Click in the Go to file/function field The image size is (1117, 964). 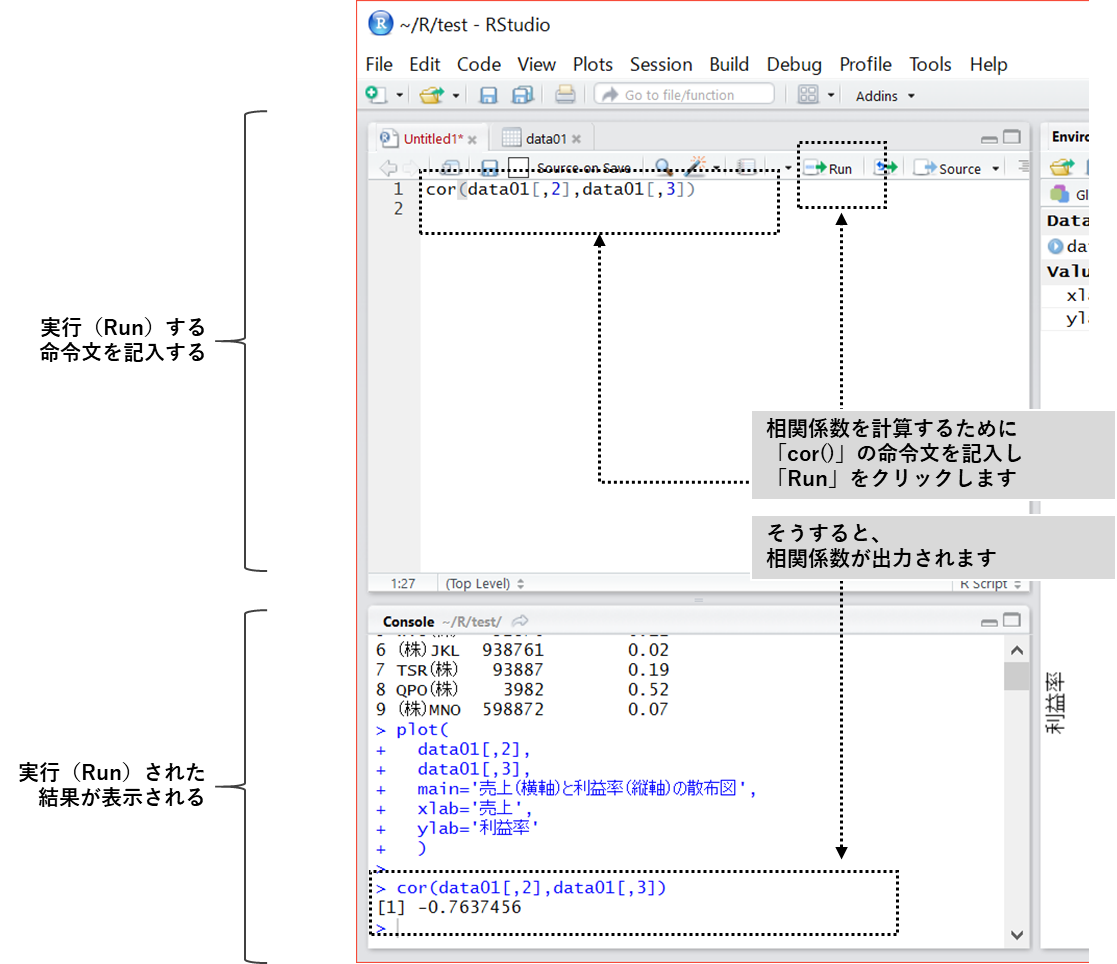pos(684,95)
